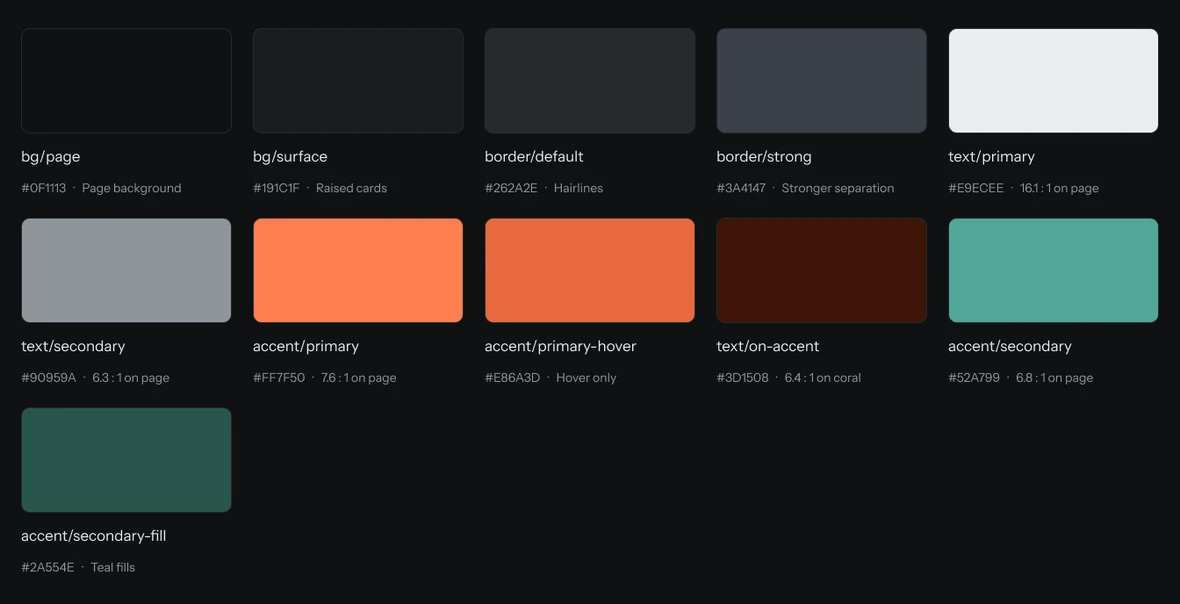The width and height of the screenshot is (1180, 604).
Task: Select the accent/primary coral swatch
Action: (x=358, y=270)
